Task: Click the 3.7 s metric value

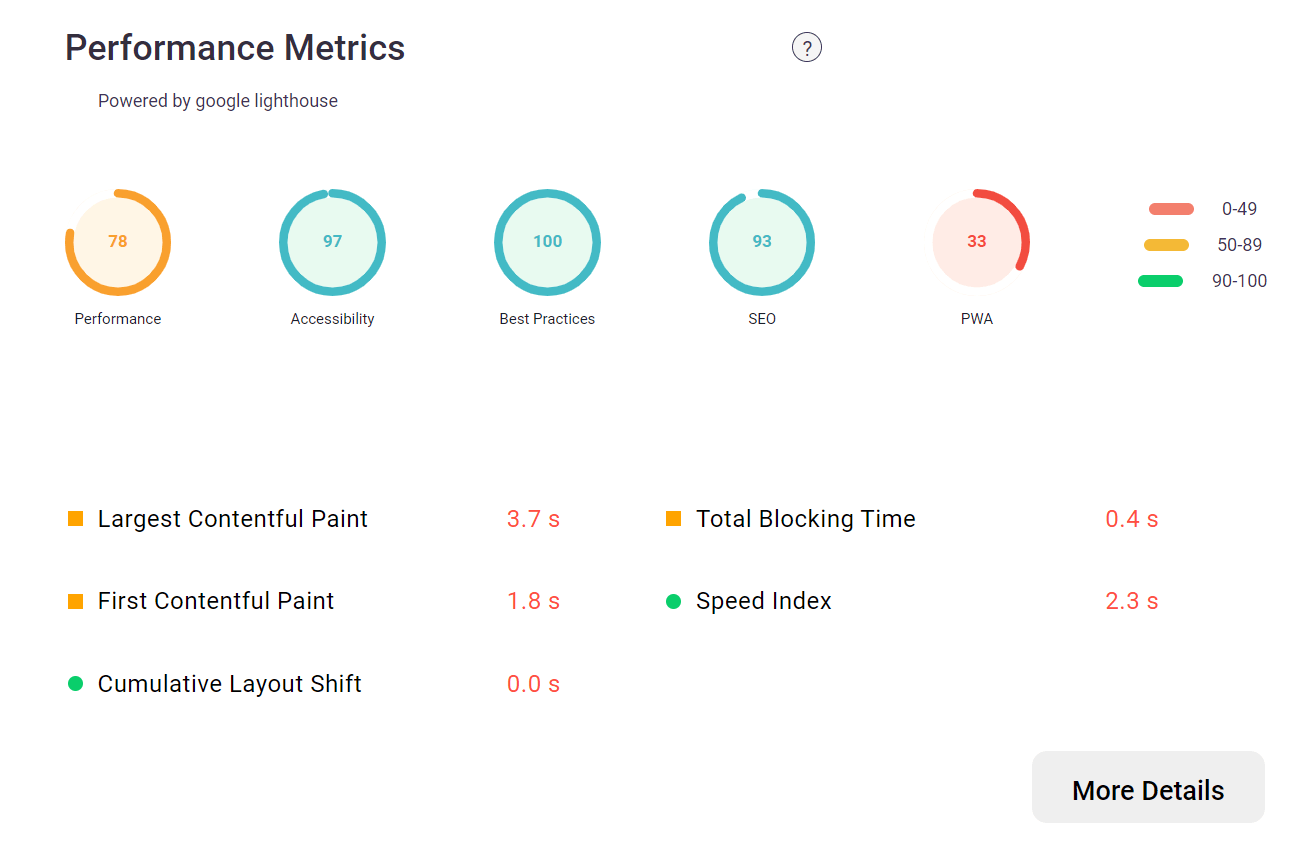Action: 533,518
